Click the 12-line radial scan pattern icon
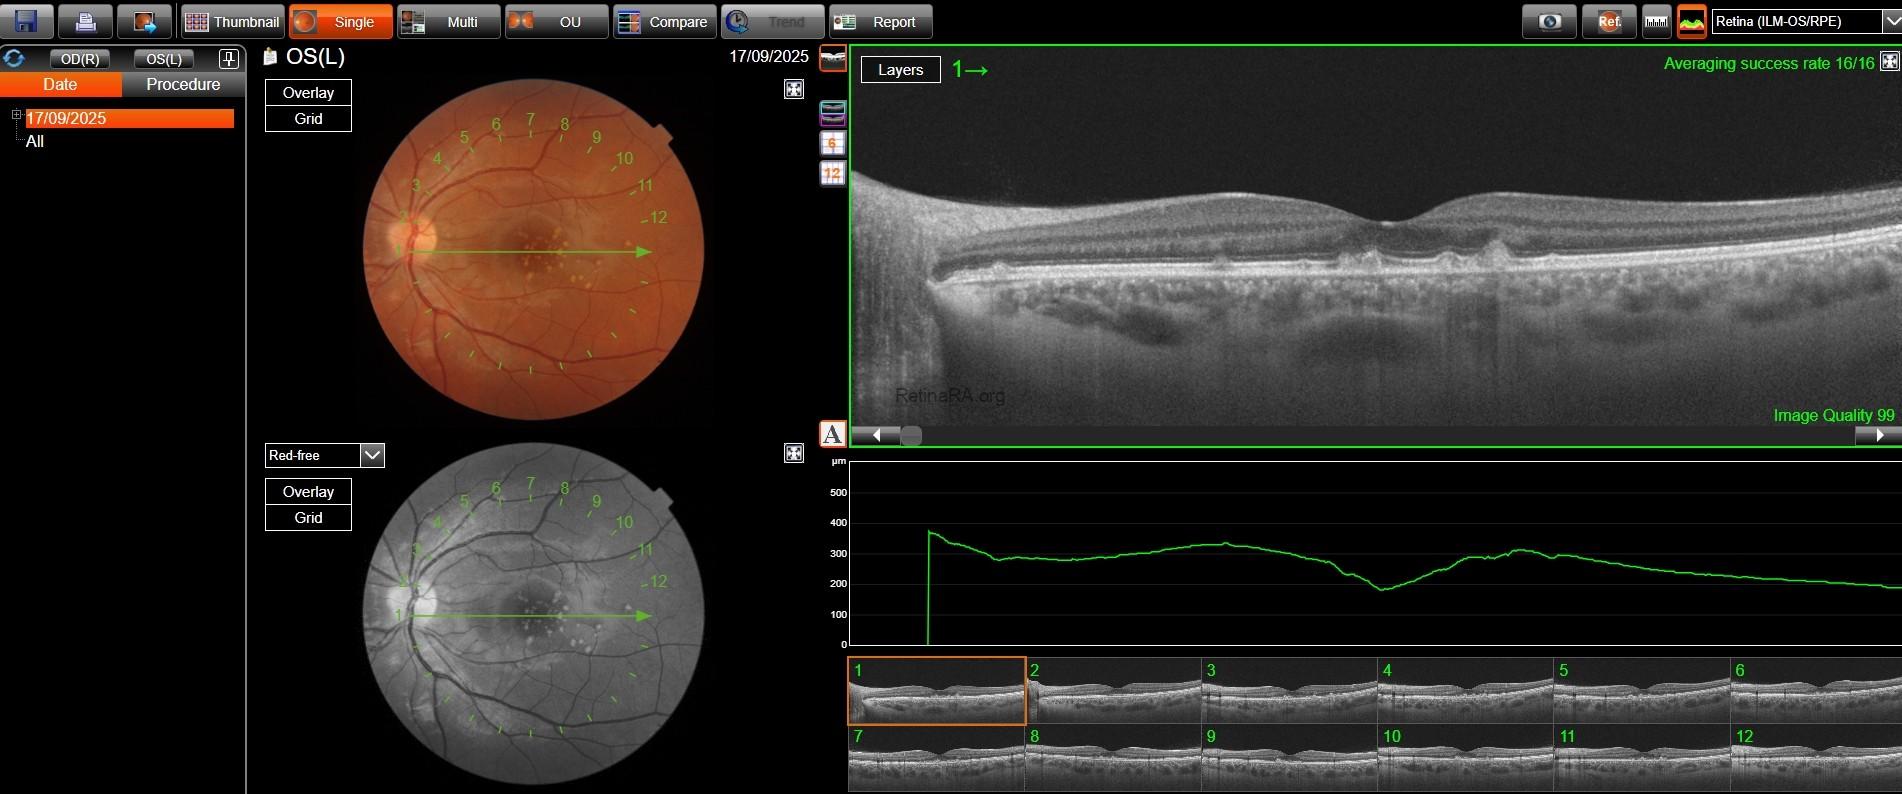This screenshot has width=1902, height=794. (x=832, y=174)
